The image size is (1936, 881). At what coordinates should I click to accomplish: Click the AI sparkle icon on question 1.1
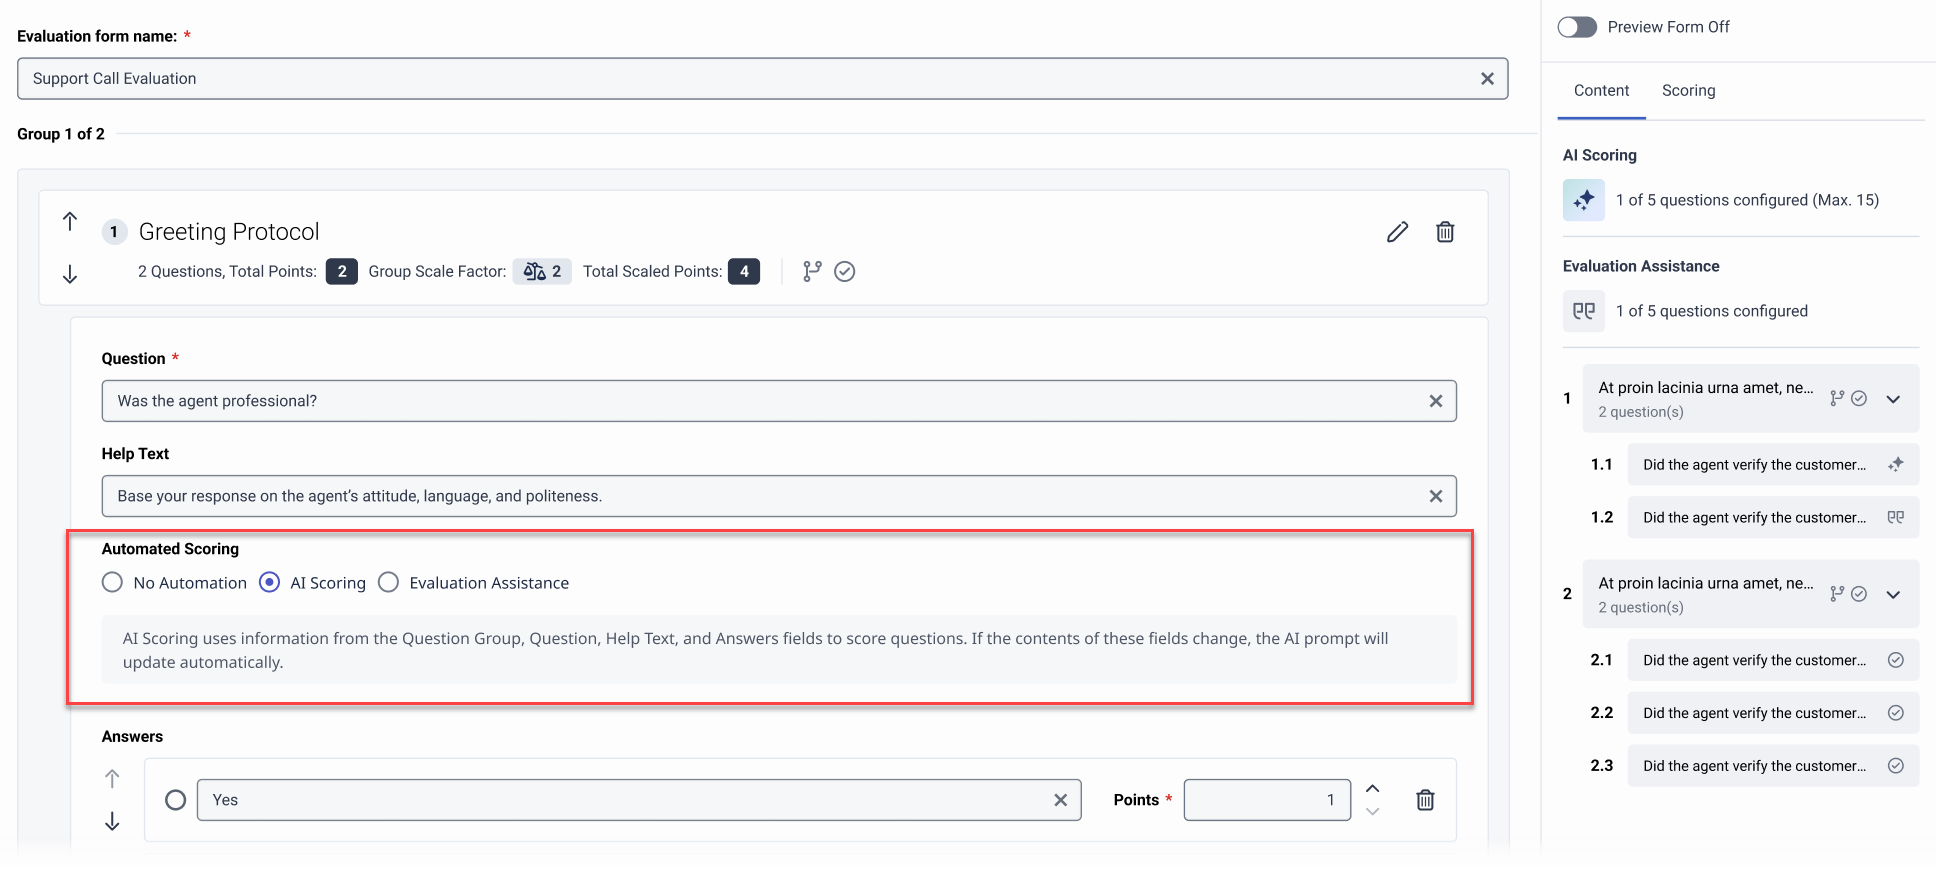pos(1895,465)
